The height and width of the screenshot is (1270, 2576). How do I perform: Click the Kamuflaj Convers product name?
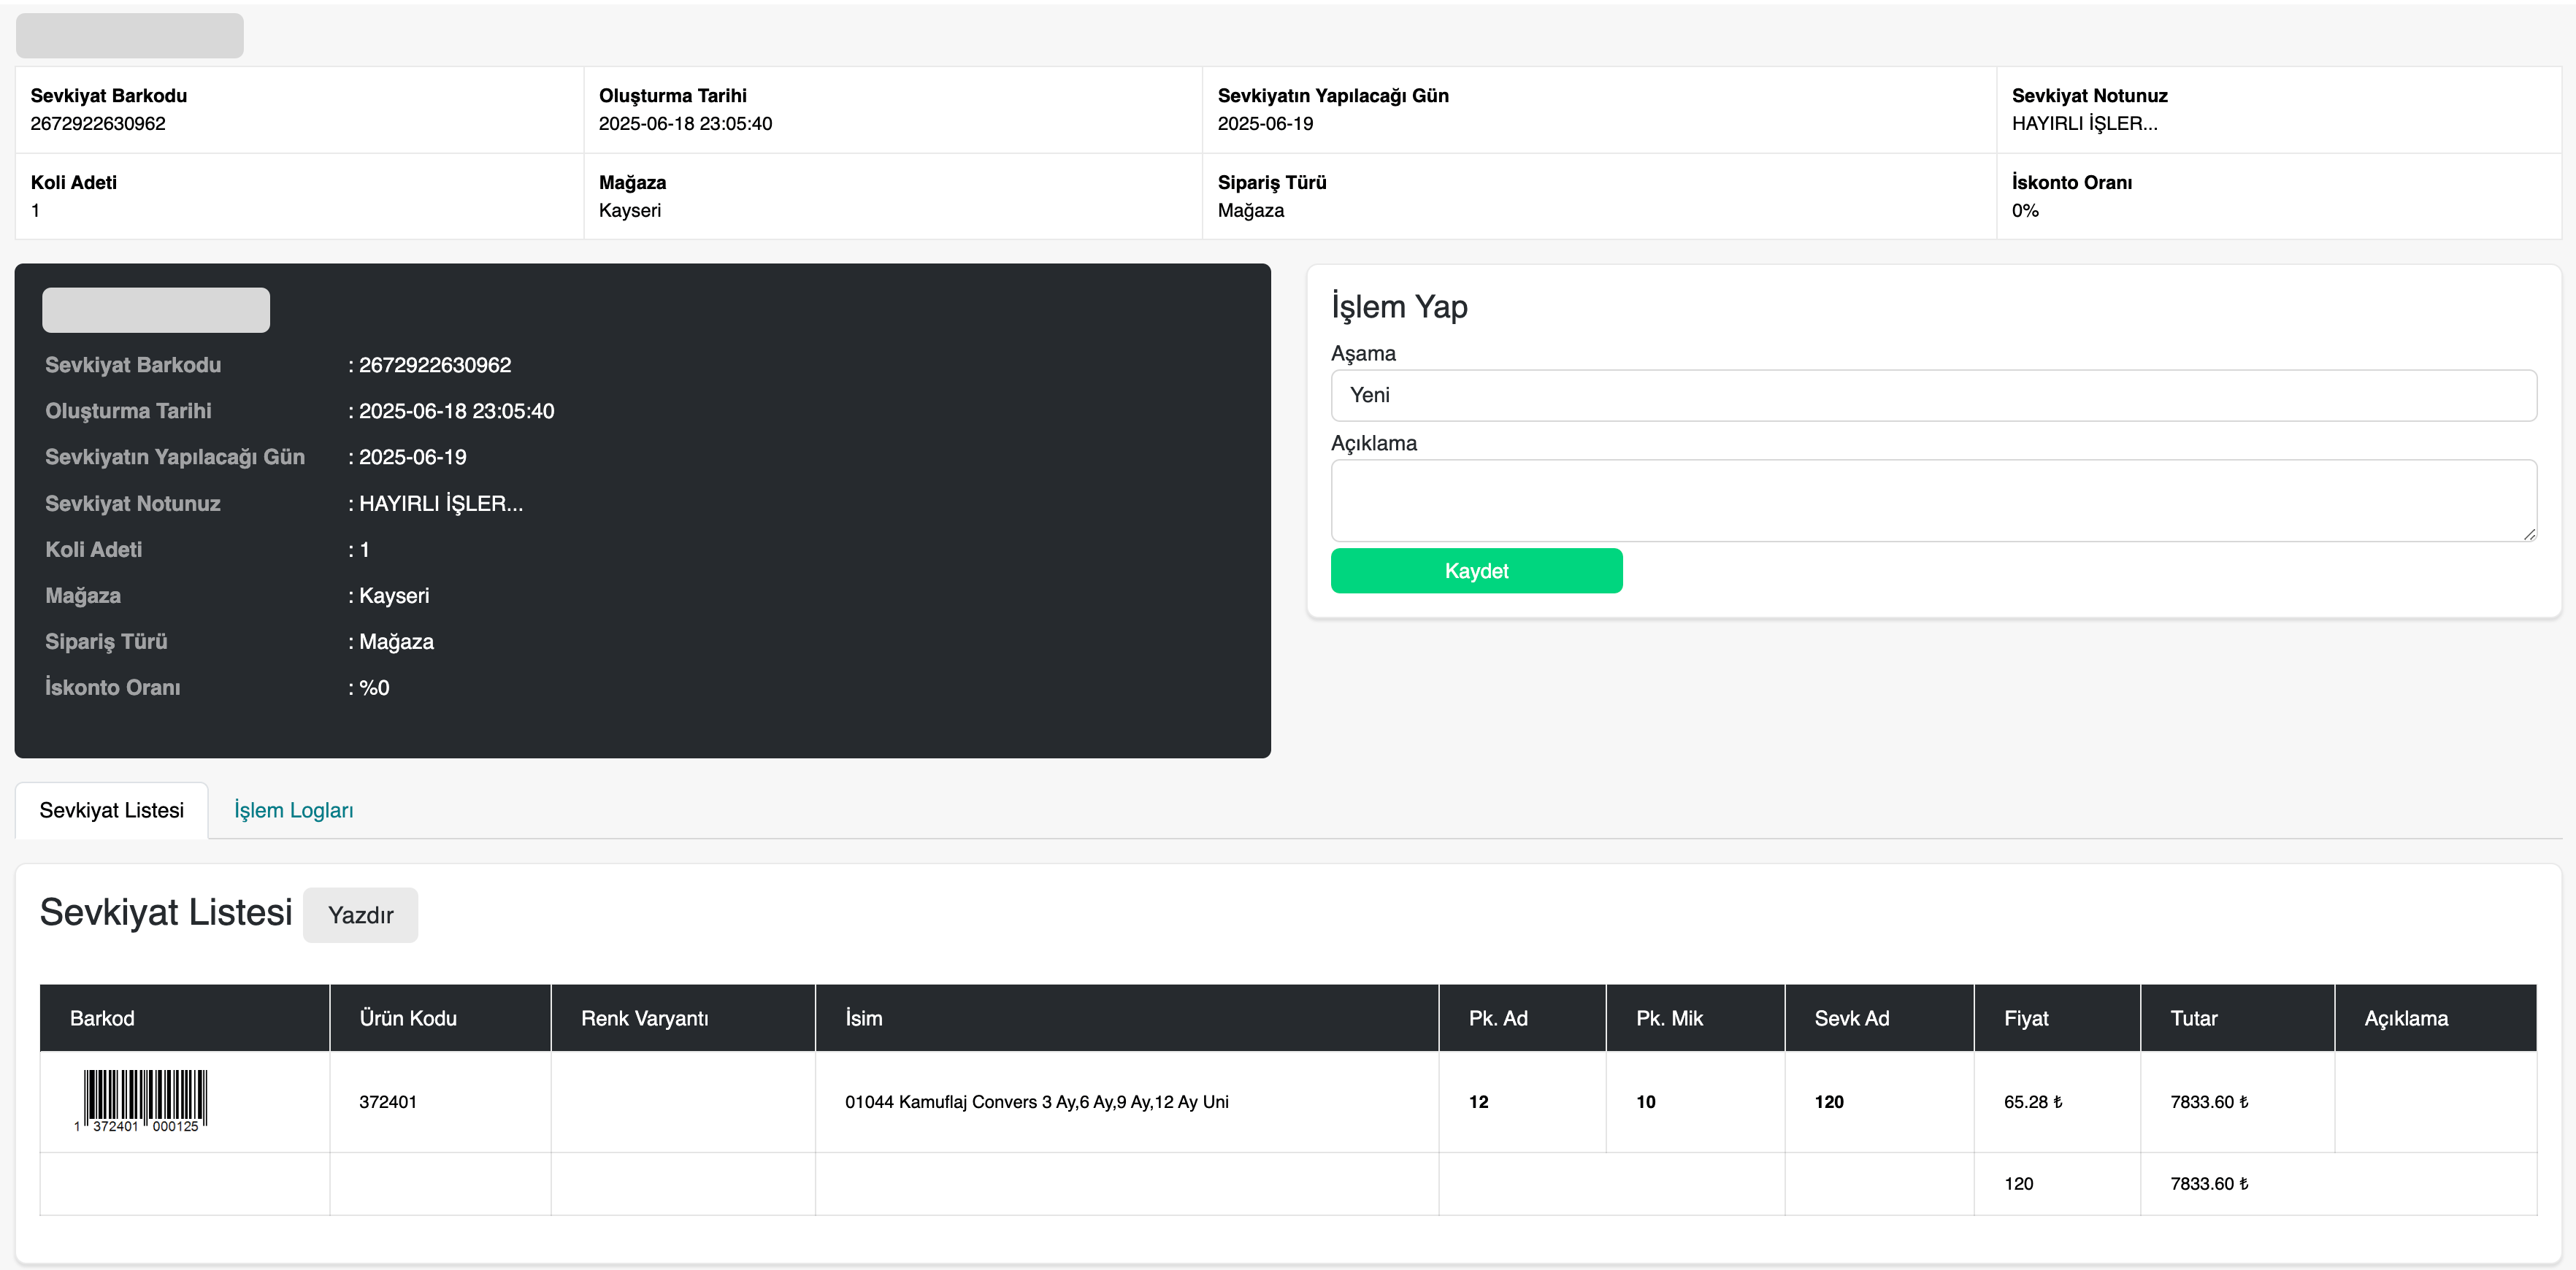(x=1036, y=1102)
